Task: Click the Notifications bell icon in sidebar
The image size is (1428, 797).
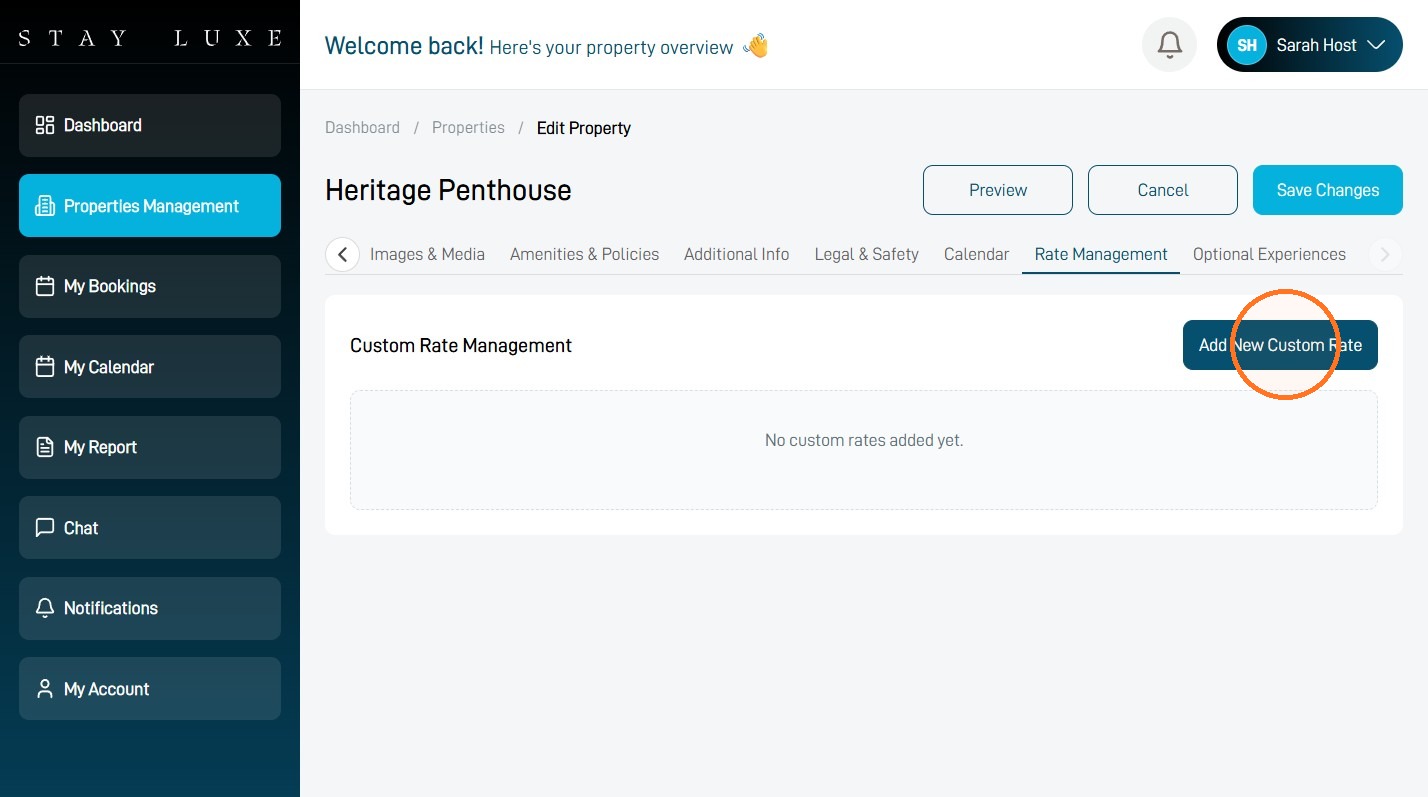Action: pos(45,608)
